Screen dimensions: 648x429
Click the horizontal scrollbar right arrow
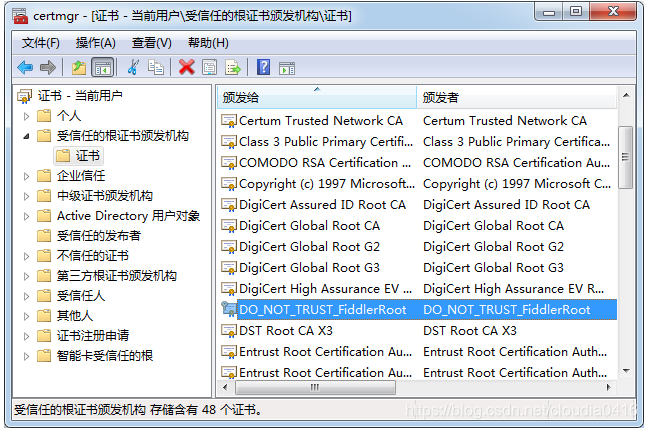point(608,388)
